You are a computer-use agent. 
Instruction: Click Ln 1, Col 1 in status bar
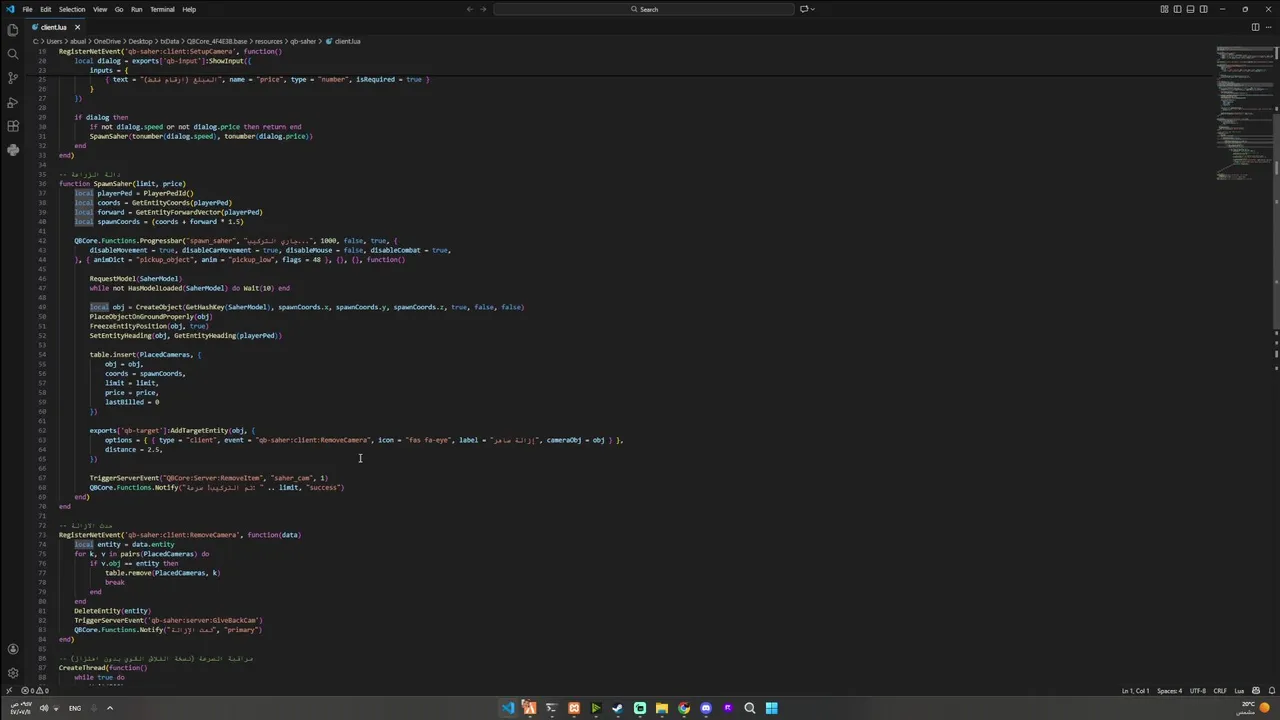(1135, 691)
